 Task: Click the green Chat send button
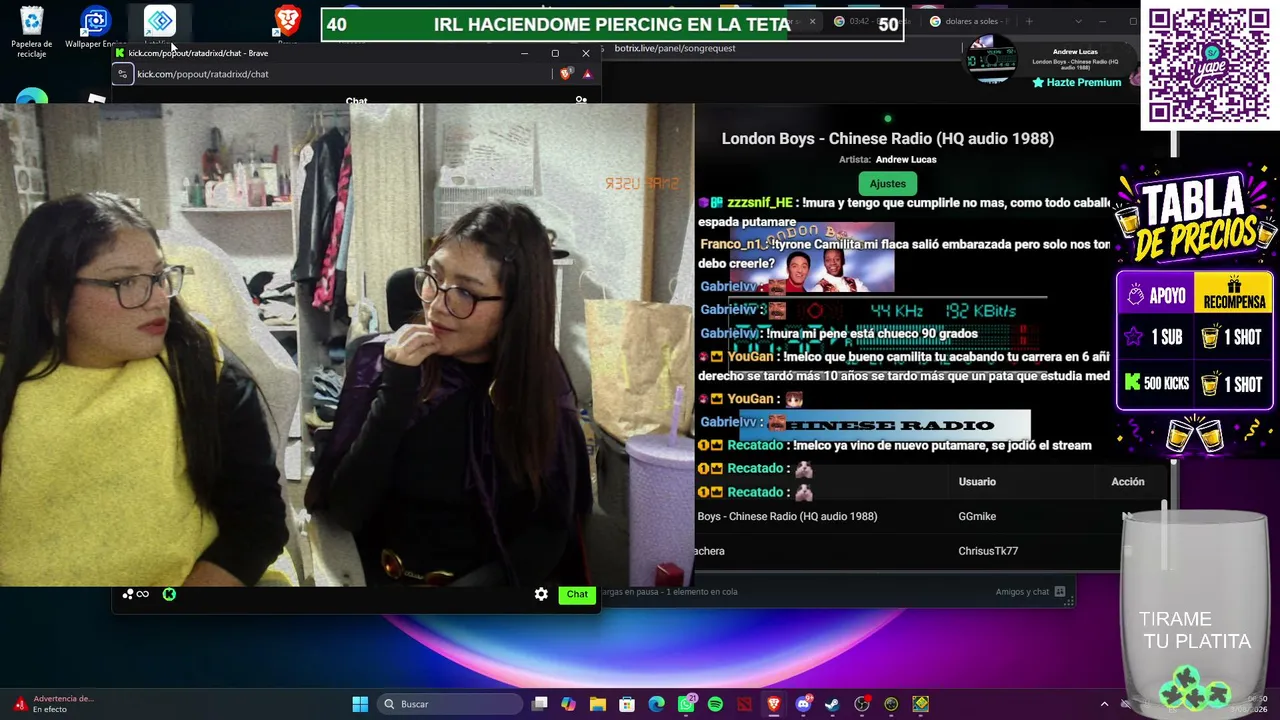point(577,594)
